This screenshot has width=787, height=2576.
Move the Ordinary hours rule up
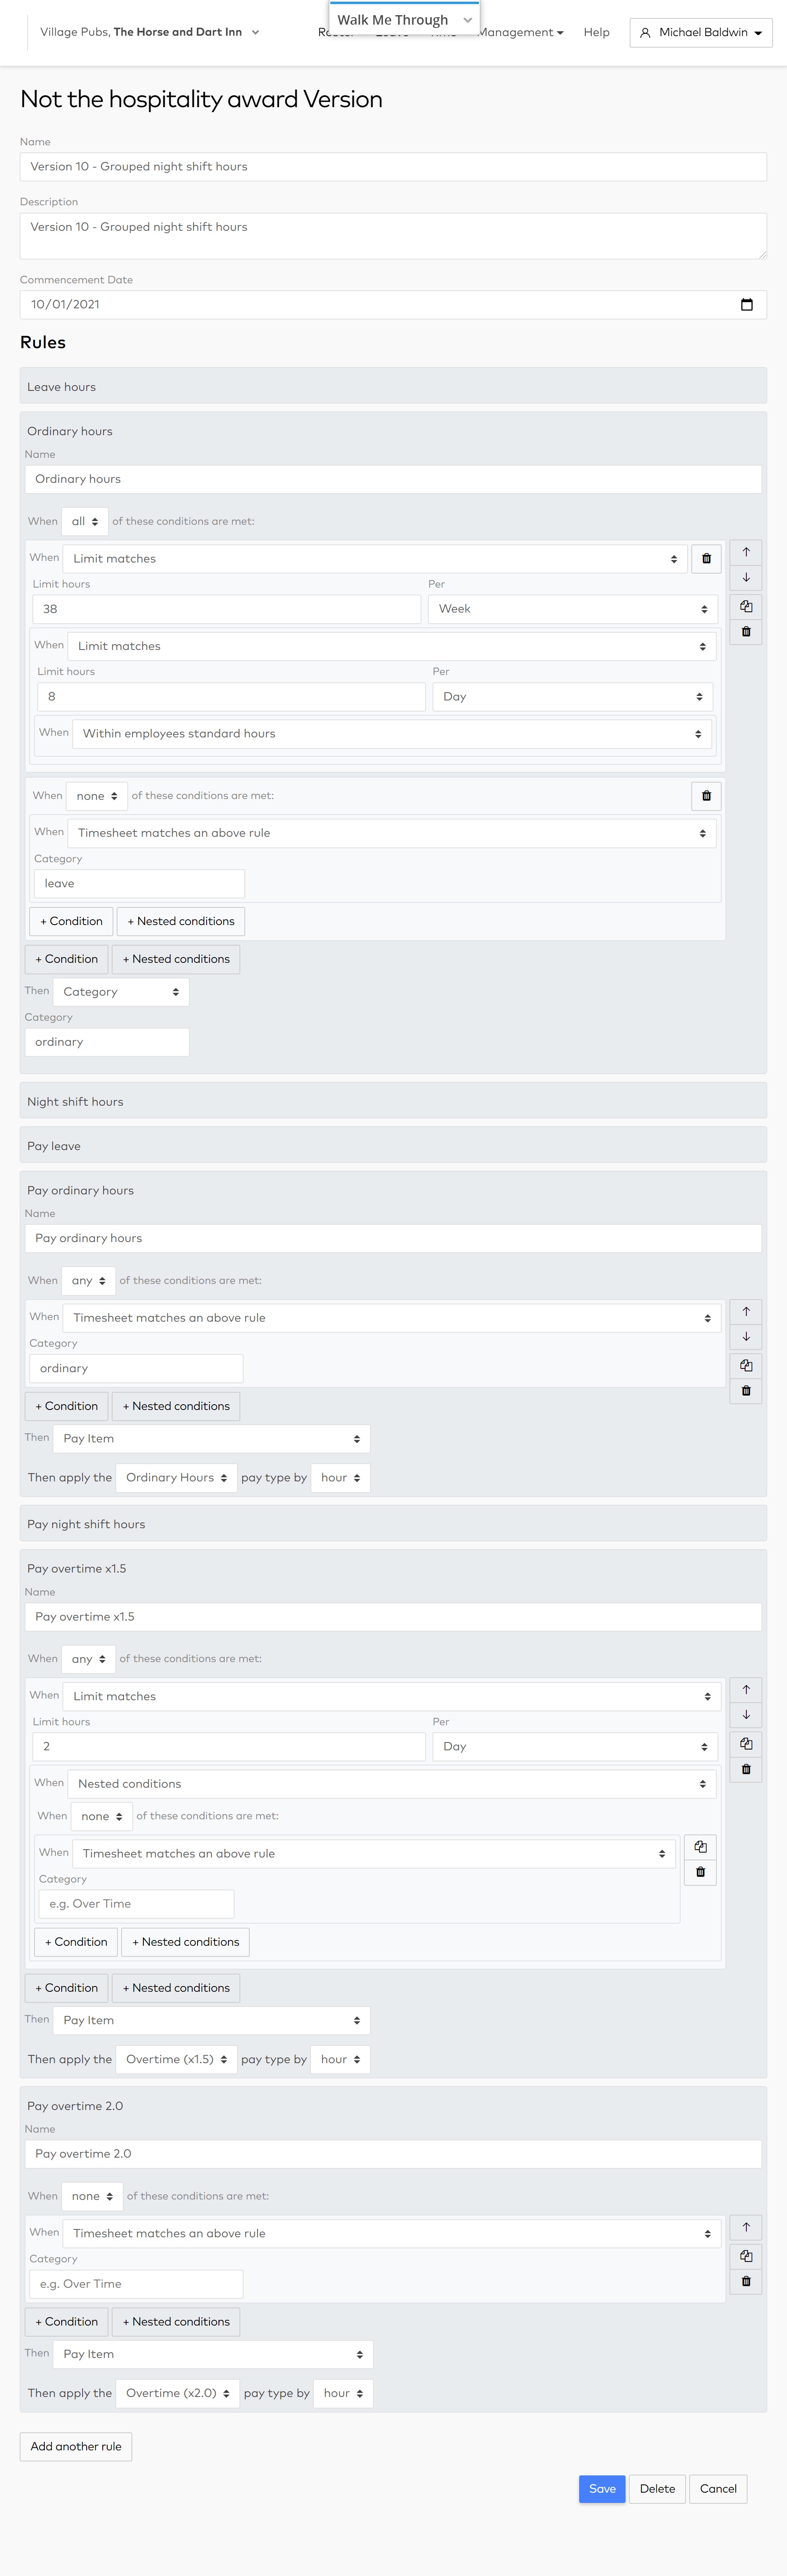point(746,552)
